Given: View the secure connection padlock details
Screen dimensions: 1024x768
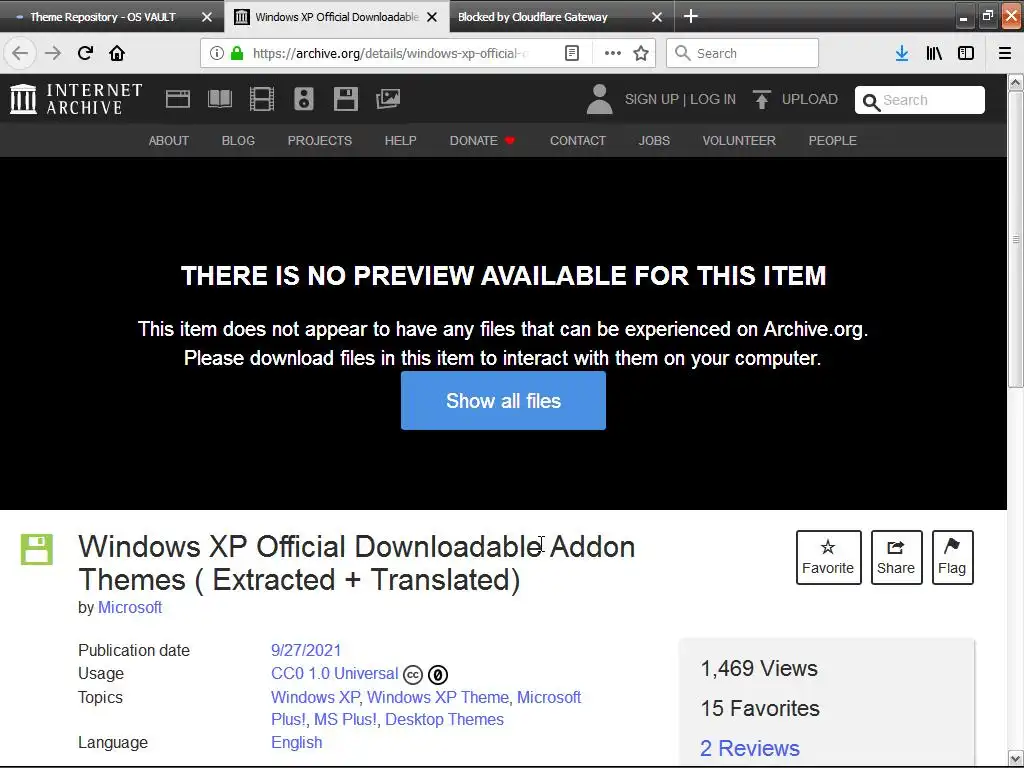Looking at the screenshot, I should (237, 54).
